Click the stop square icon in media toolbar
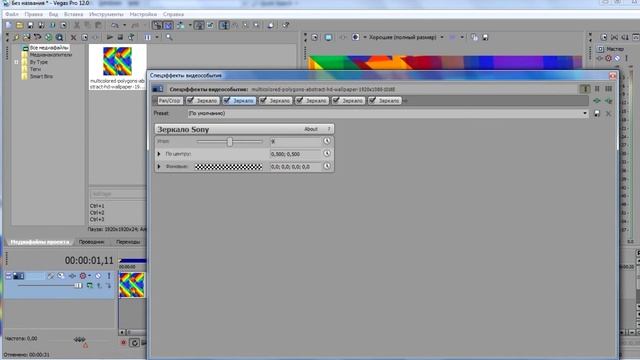This screenshot has width=640, height=360. point(120,37)
